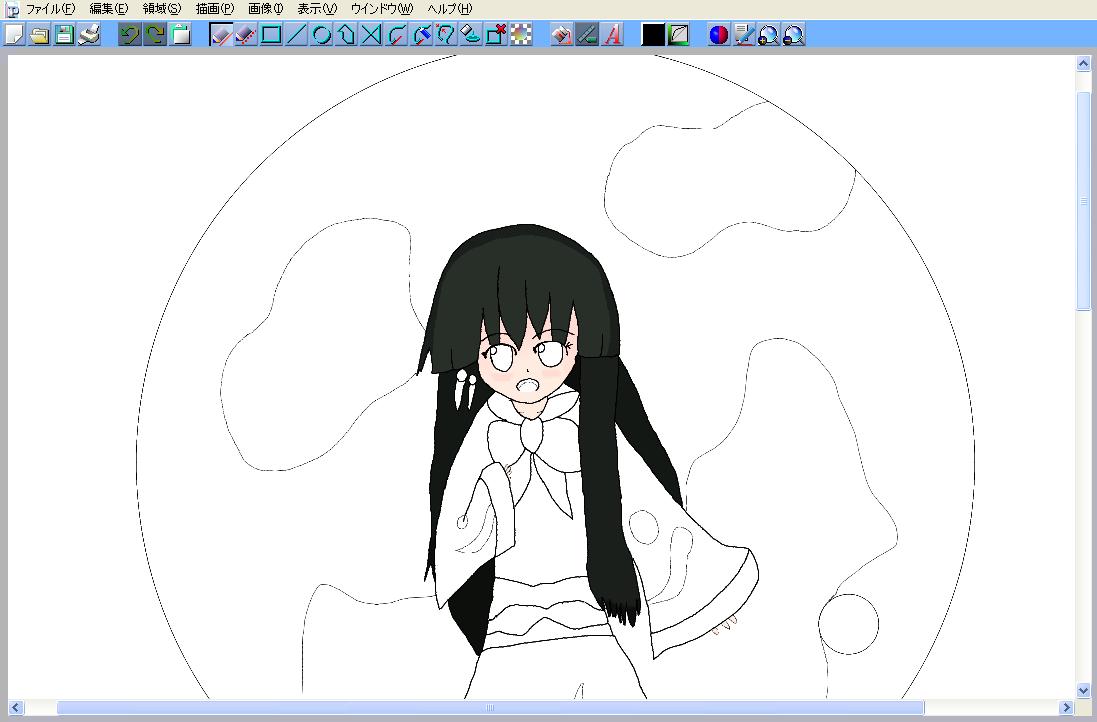This screenshot has height=722, width=1097.
Task: Choose the straight line tool
Action: (x=297, y=34)
